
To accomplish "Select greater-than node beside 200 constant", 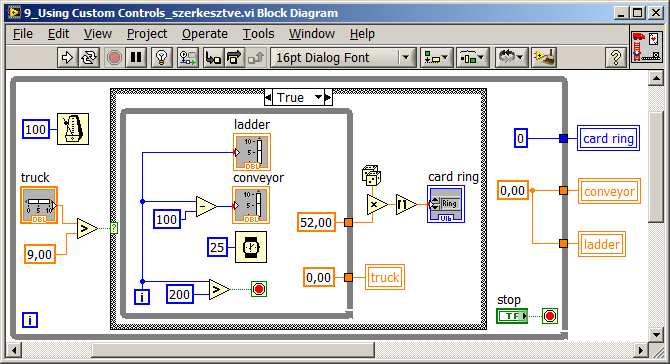I will click(219, 290).
